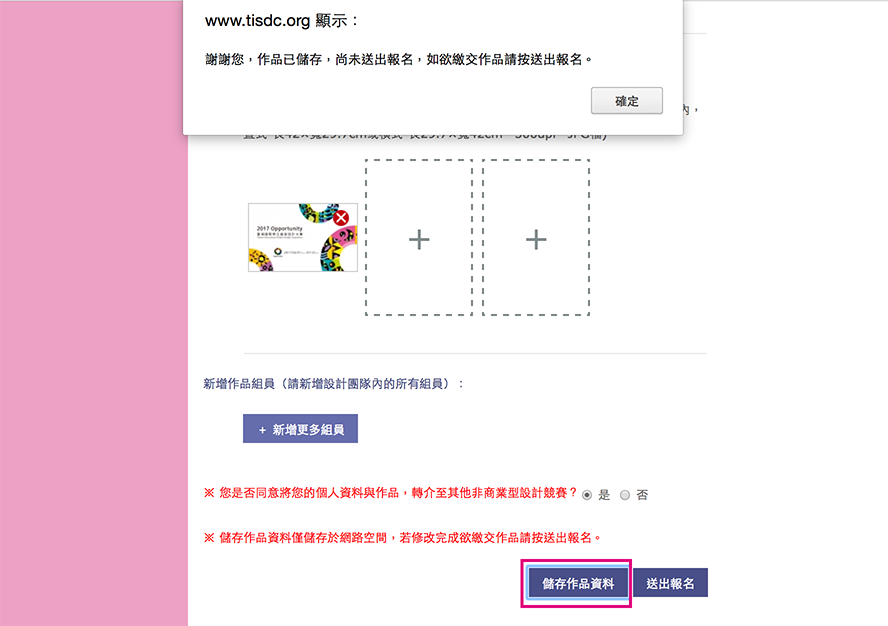Remove uploaded image with red X icon
The width and height of the screenshot is (888, 626).
(x=341, y=218)
